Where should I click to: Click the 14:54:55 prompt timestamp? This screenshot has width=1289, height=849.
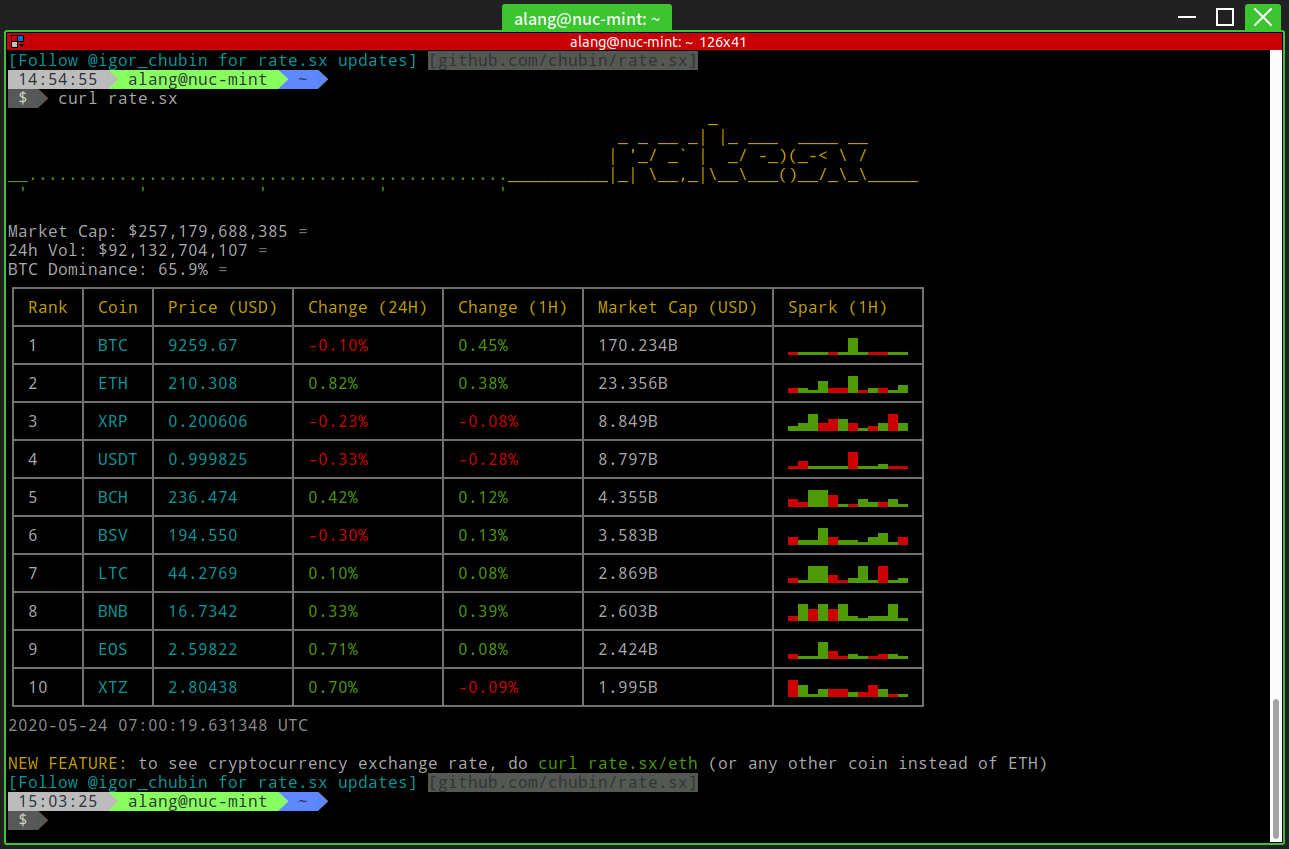point(58,79)
